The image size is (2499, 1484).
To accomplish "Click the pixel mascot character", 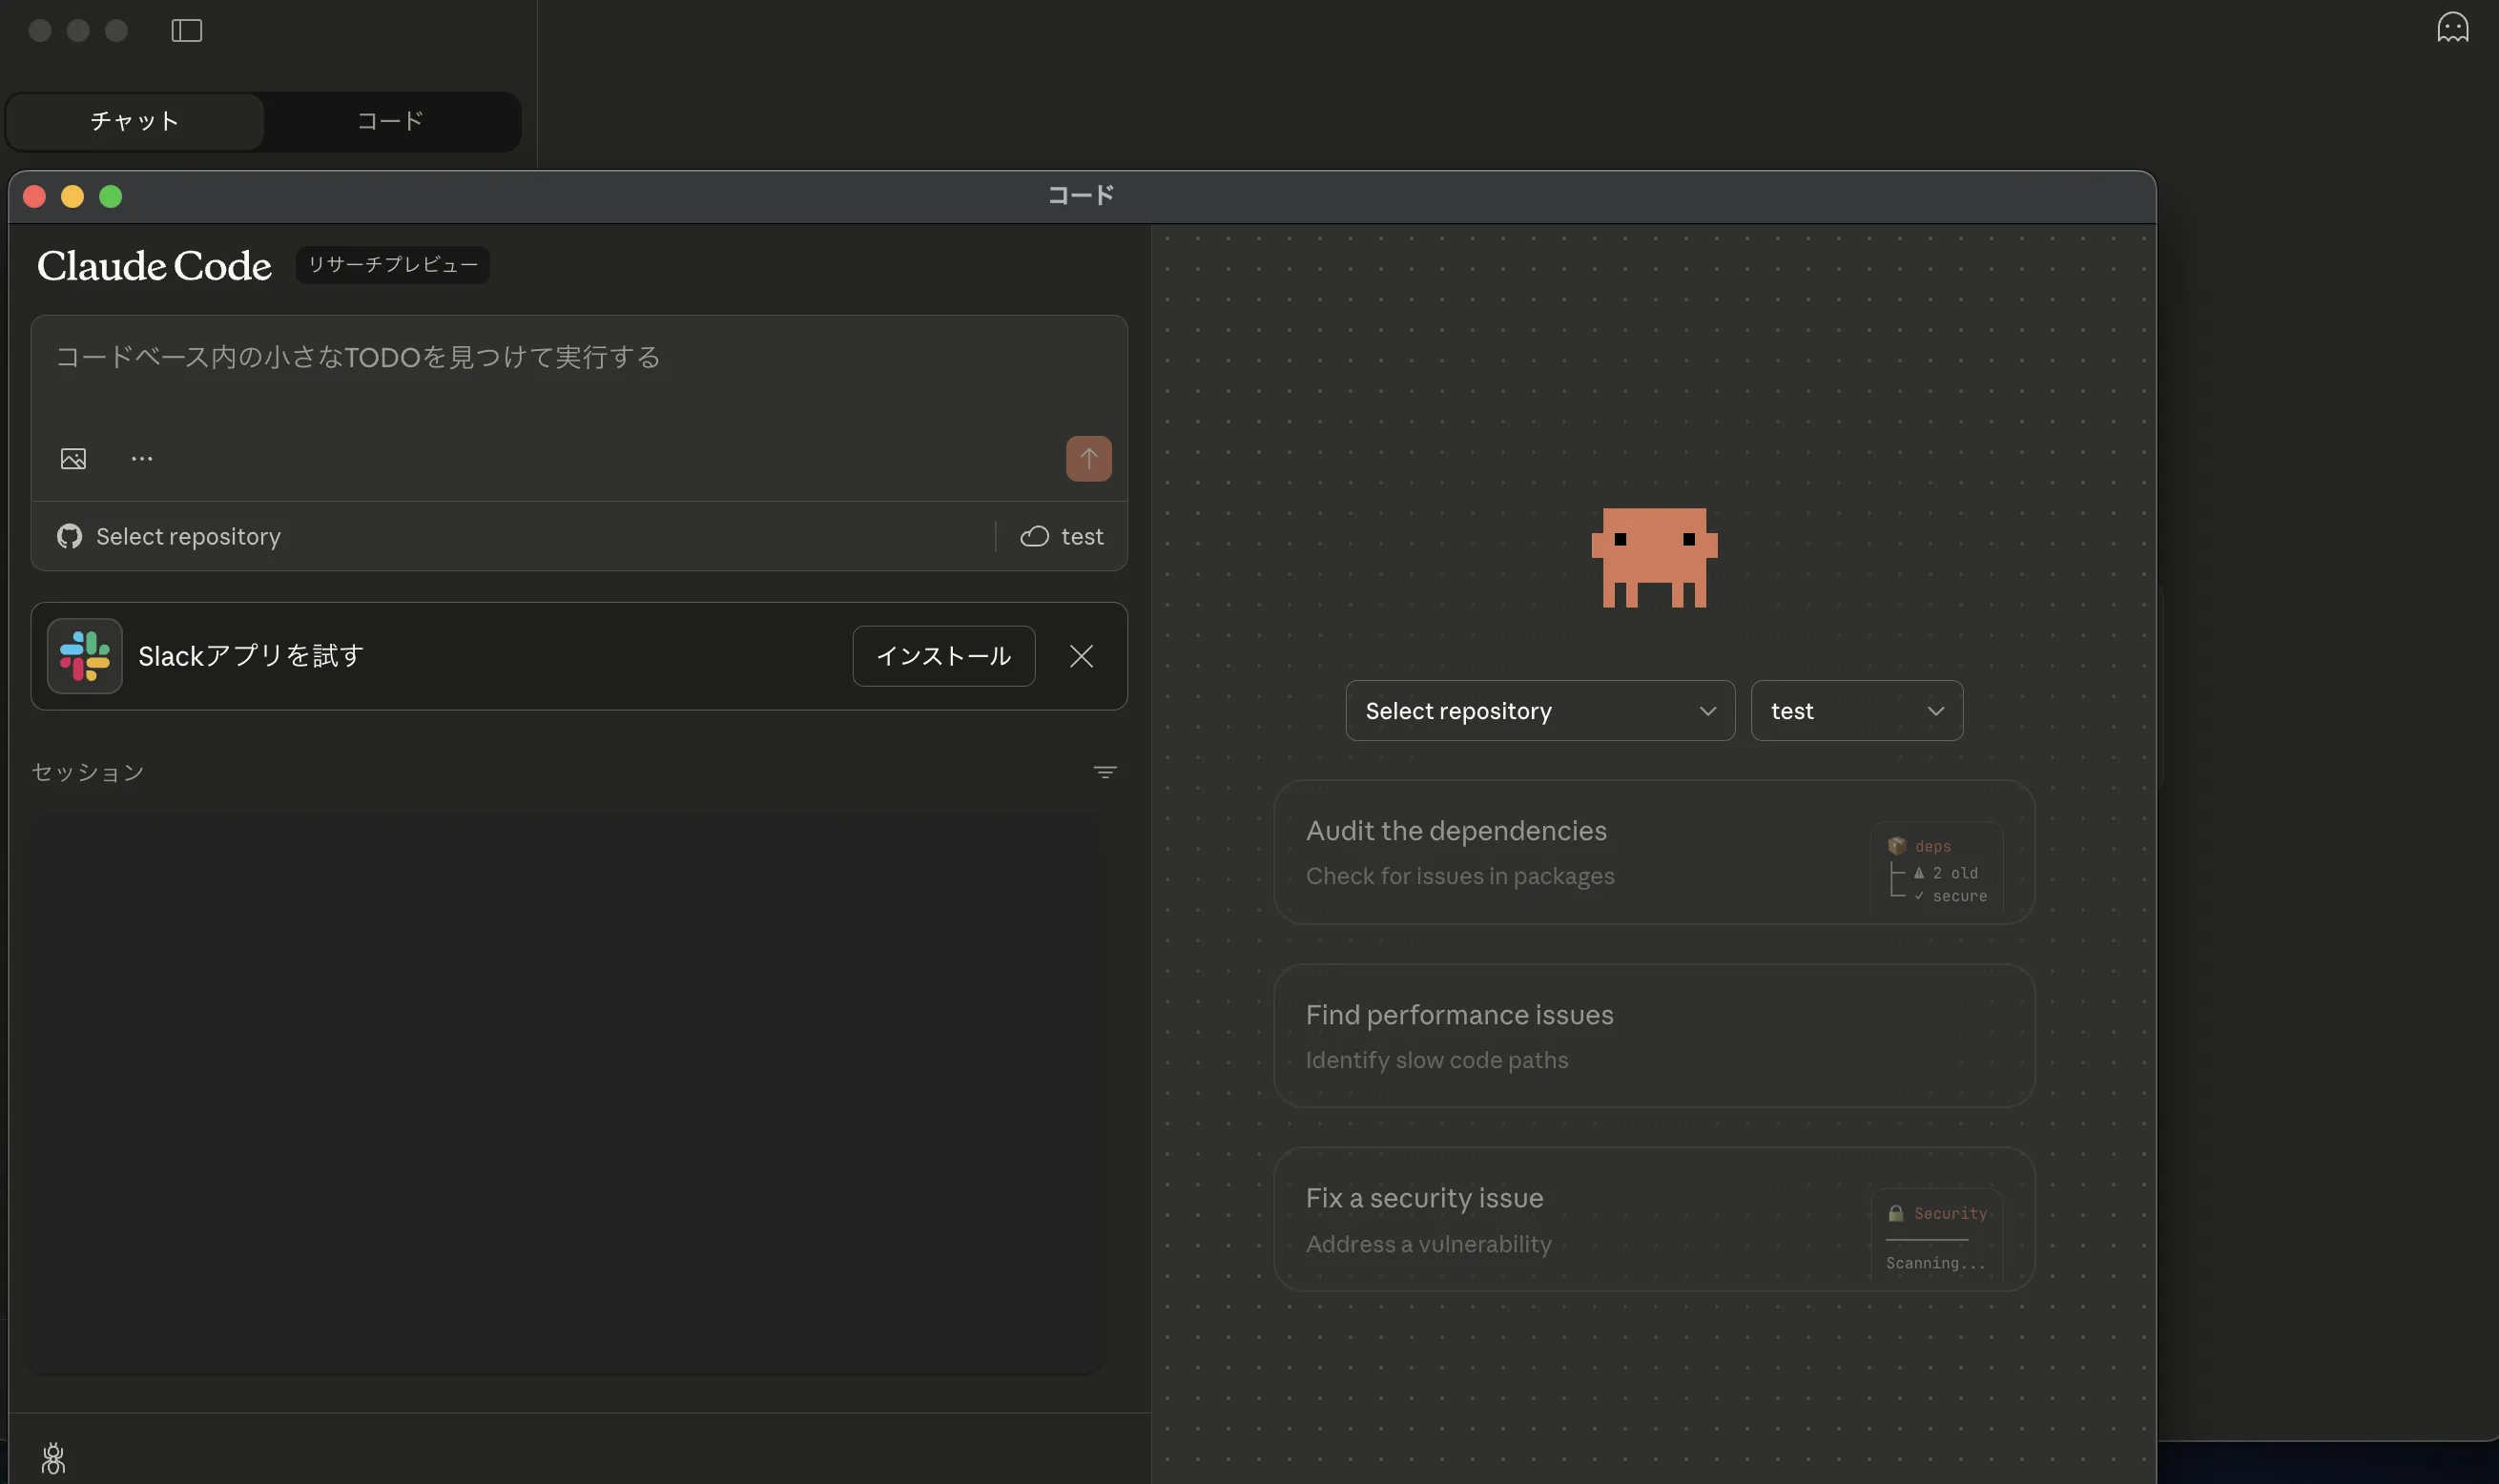I will [1654, 558].
